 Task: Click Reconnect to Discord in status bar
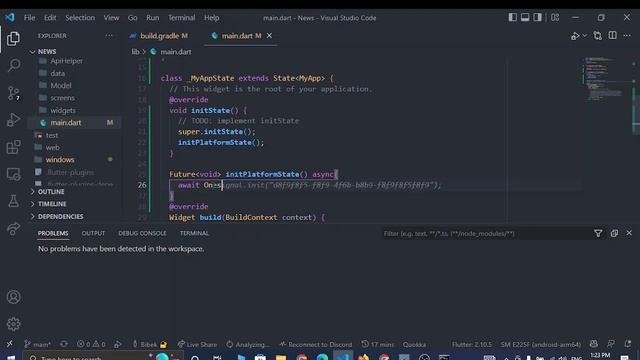316,344
